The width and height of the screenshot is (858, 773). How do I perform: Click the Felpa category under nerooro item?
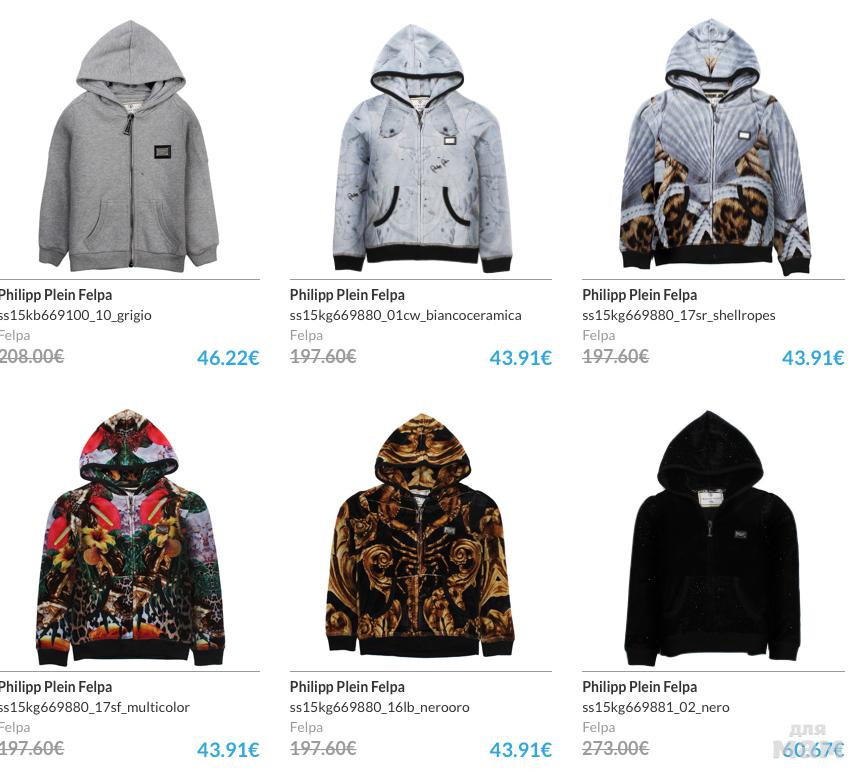tap(306, 727)
